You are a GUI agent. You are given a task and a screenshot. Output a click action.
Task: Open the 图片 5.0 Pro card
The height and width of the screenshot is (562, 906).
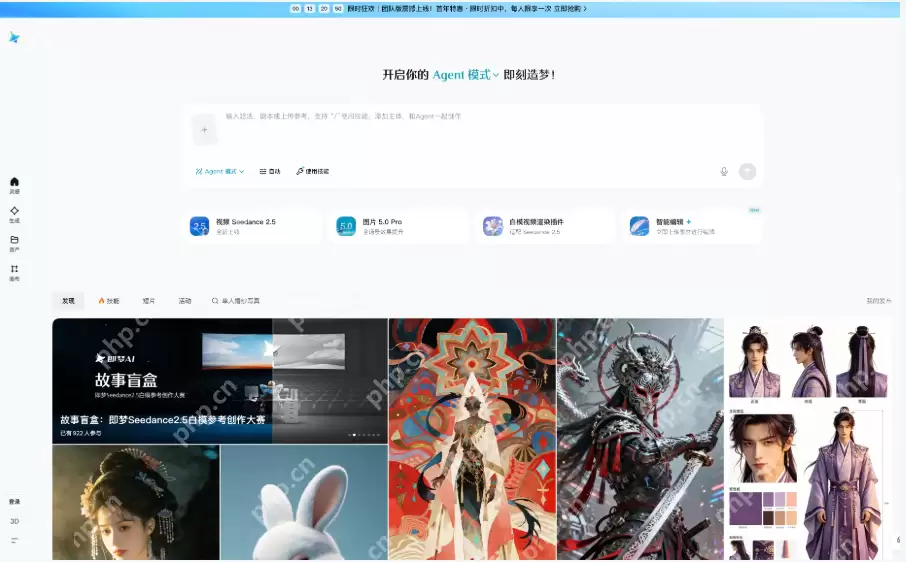399,226
